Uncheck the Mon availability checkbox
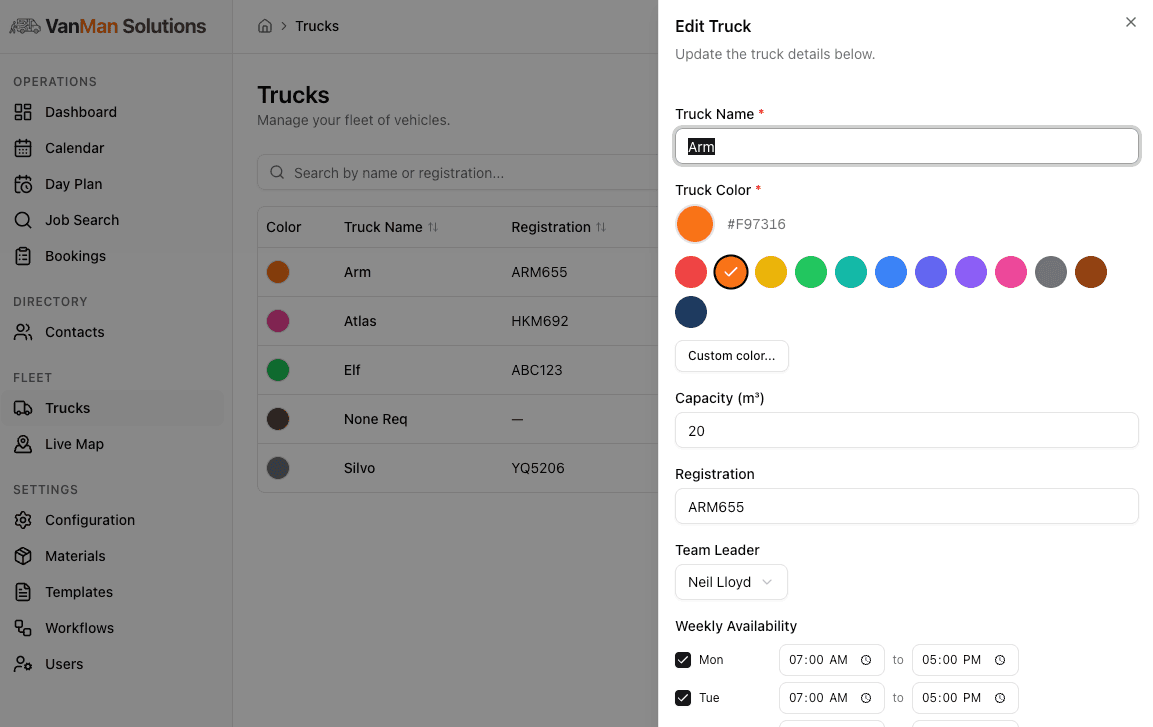This screenshot has height=727, width=1153. point(683,660)
